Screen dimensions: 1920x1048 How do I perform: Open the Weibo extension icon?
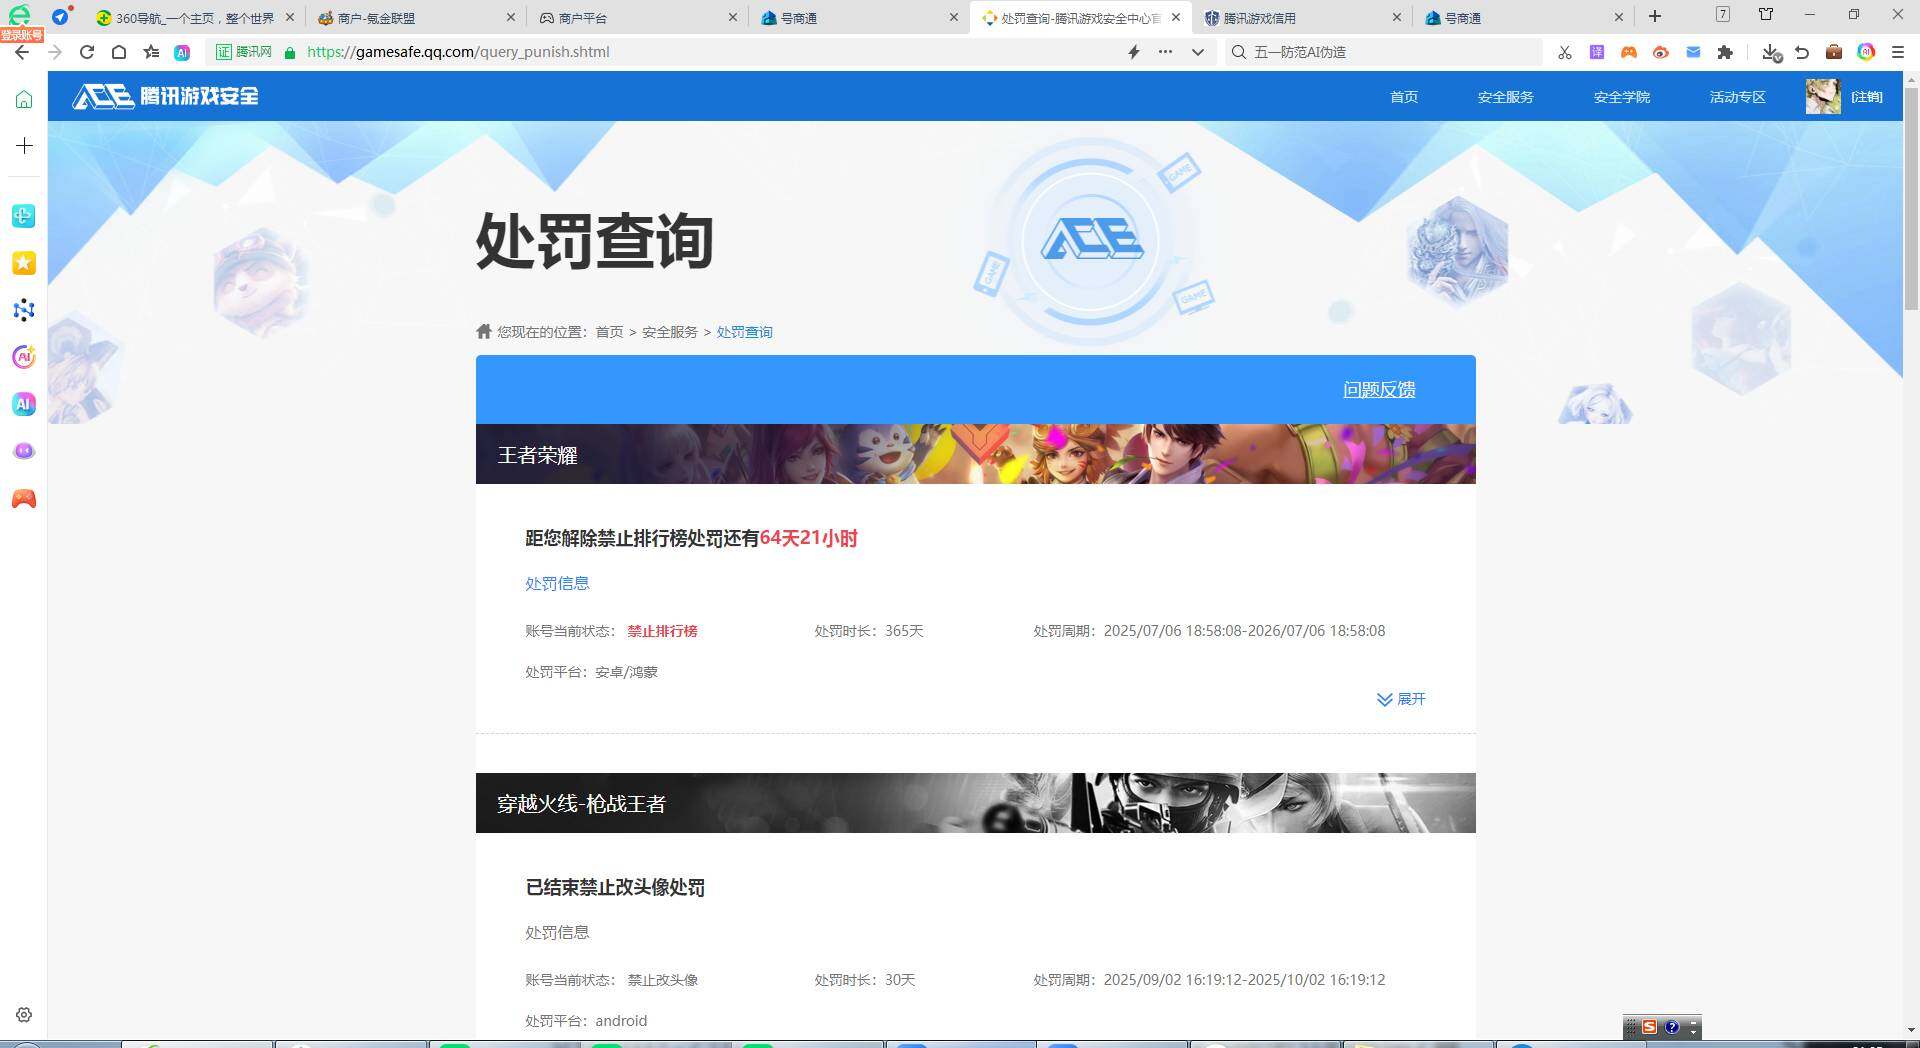1661,52
